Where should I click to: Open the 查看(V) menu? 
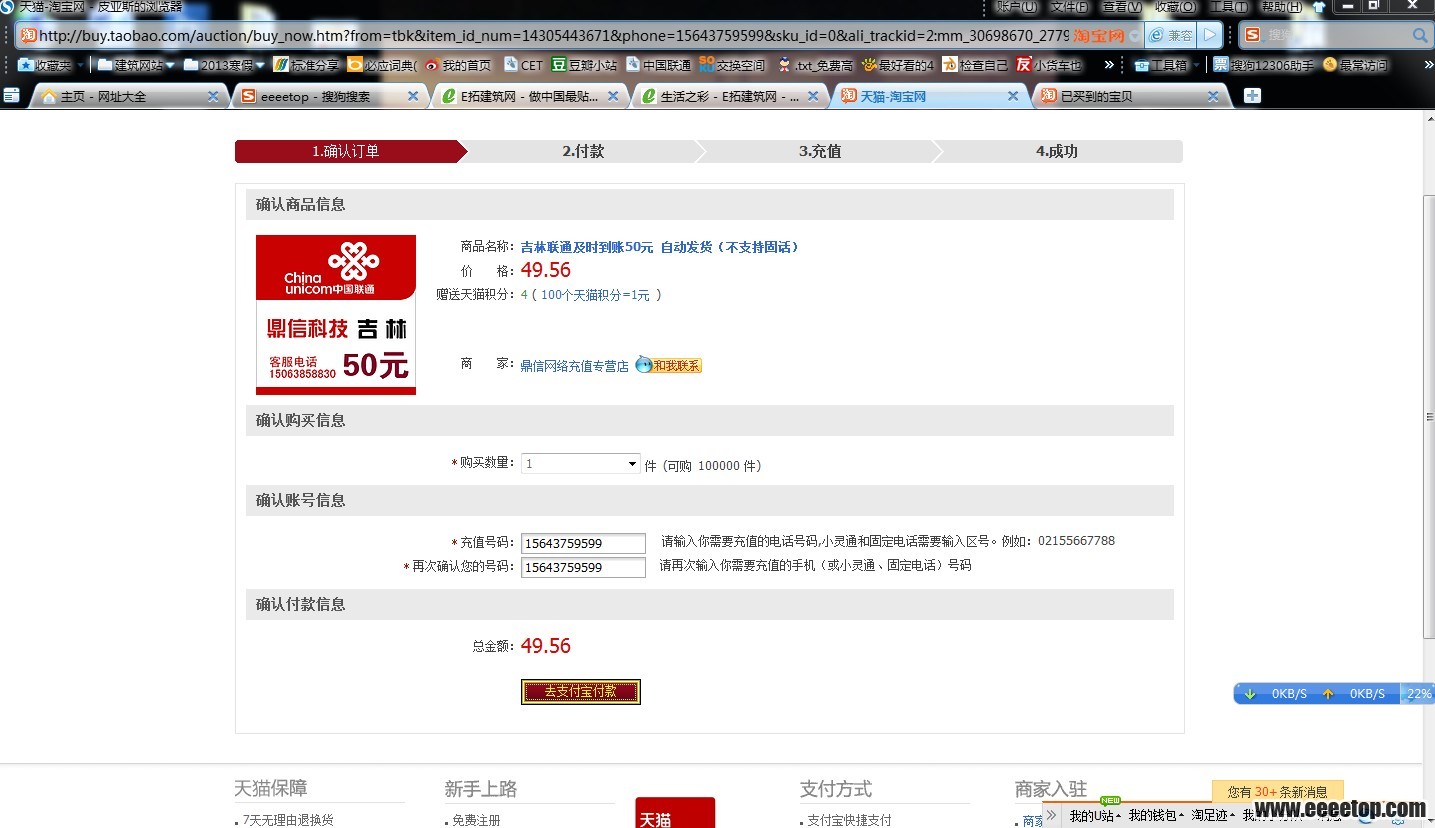[x=1121, y=6]
